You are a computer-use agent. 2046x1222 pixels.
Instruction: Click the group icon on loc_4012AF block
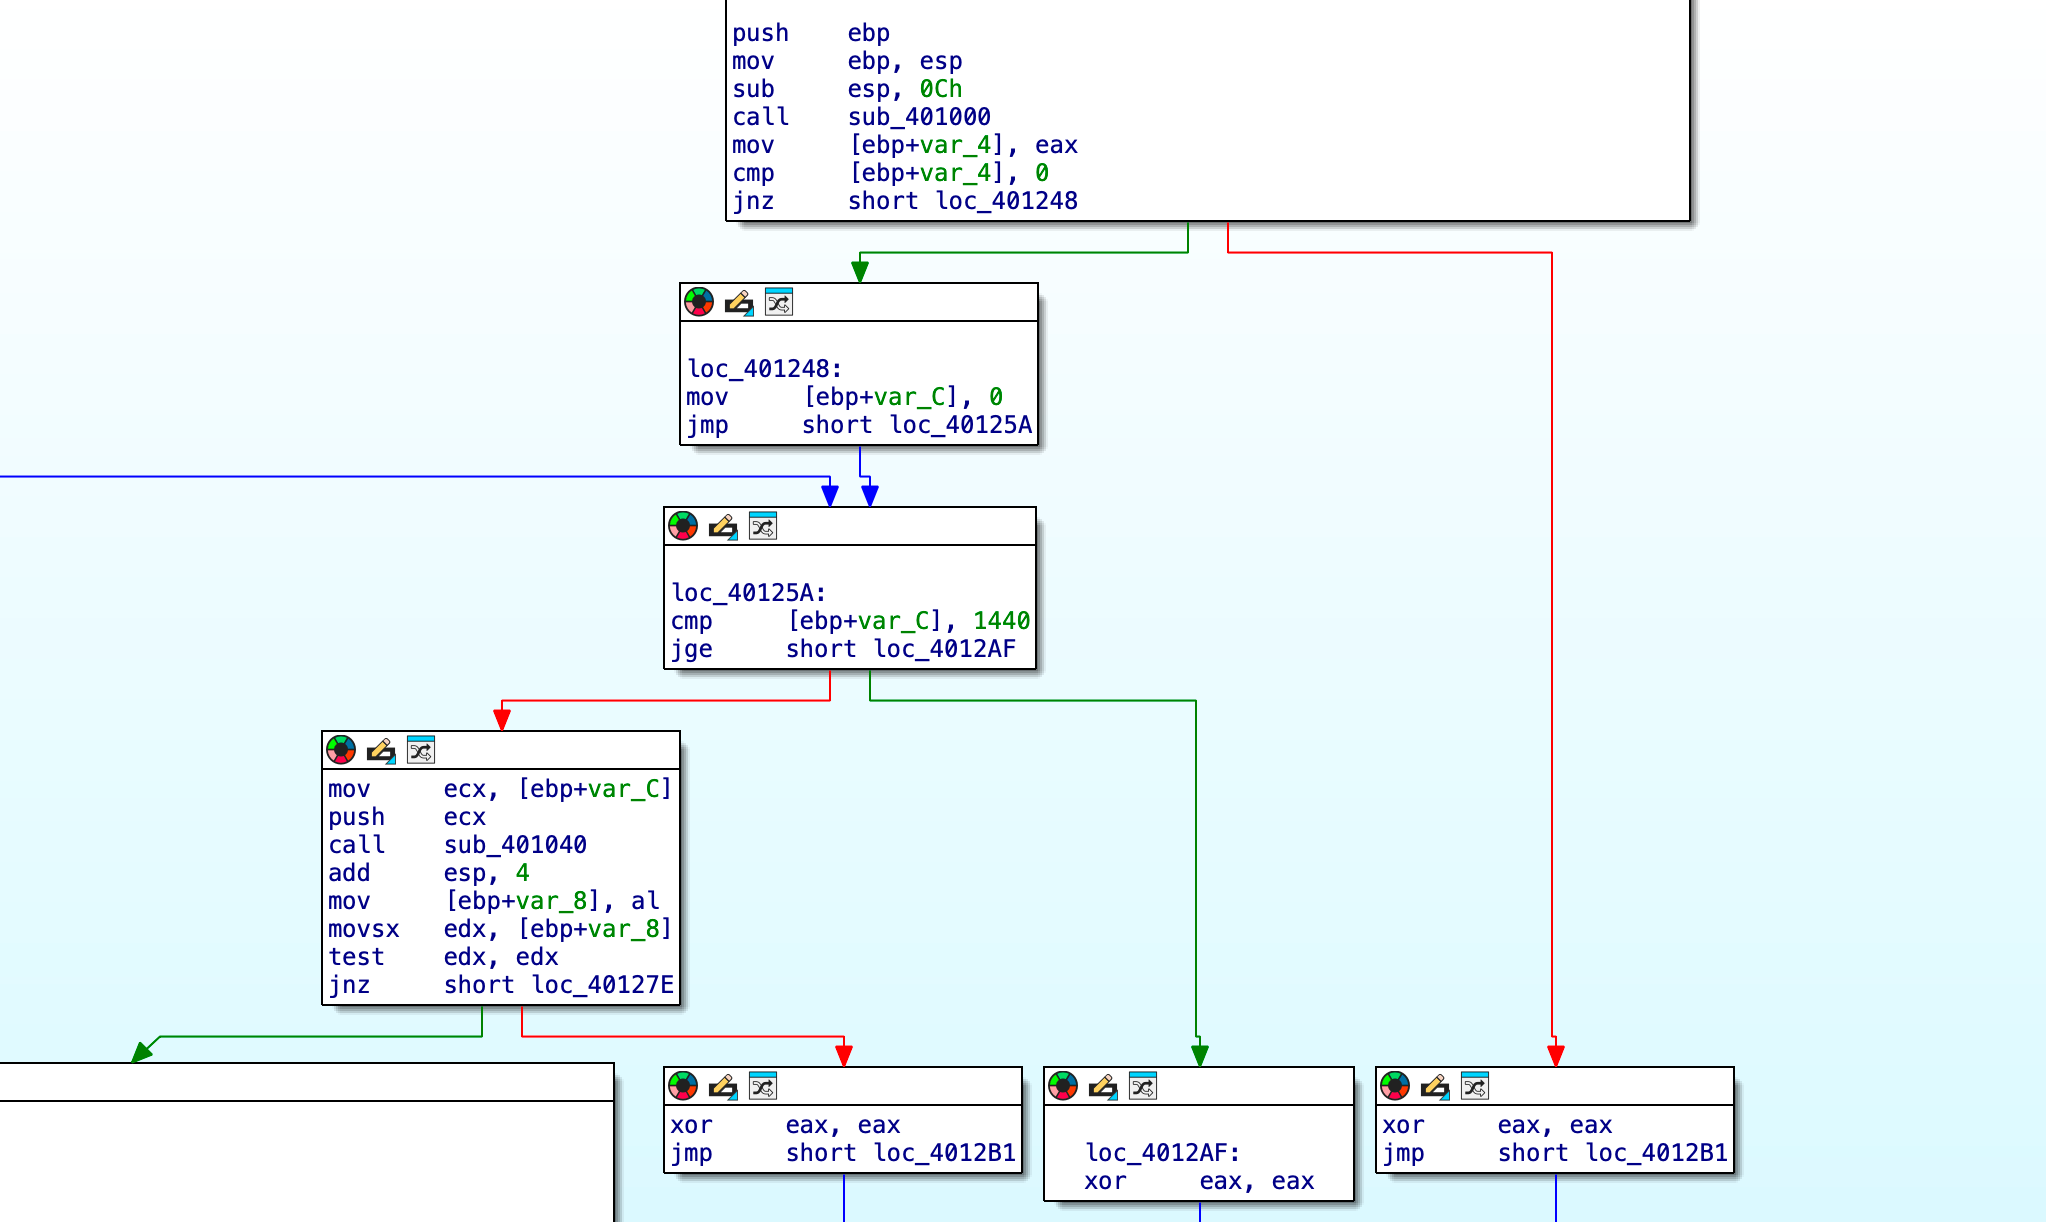click(x=1143, y=1086)
